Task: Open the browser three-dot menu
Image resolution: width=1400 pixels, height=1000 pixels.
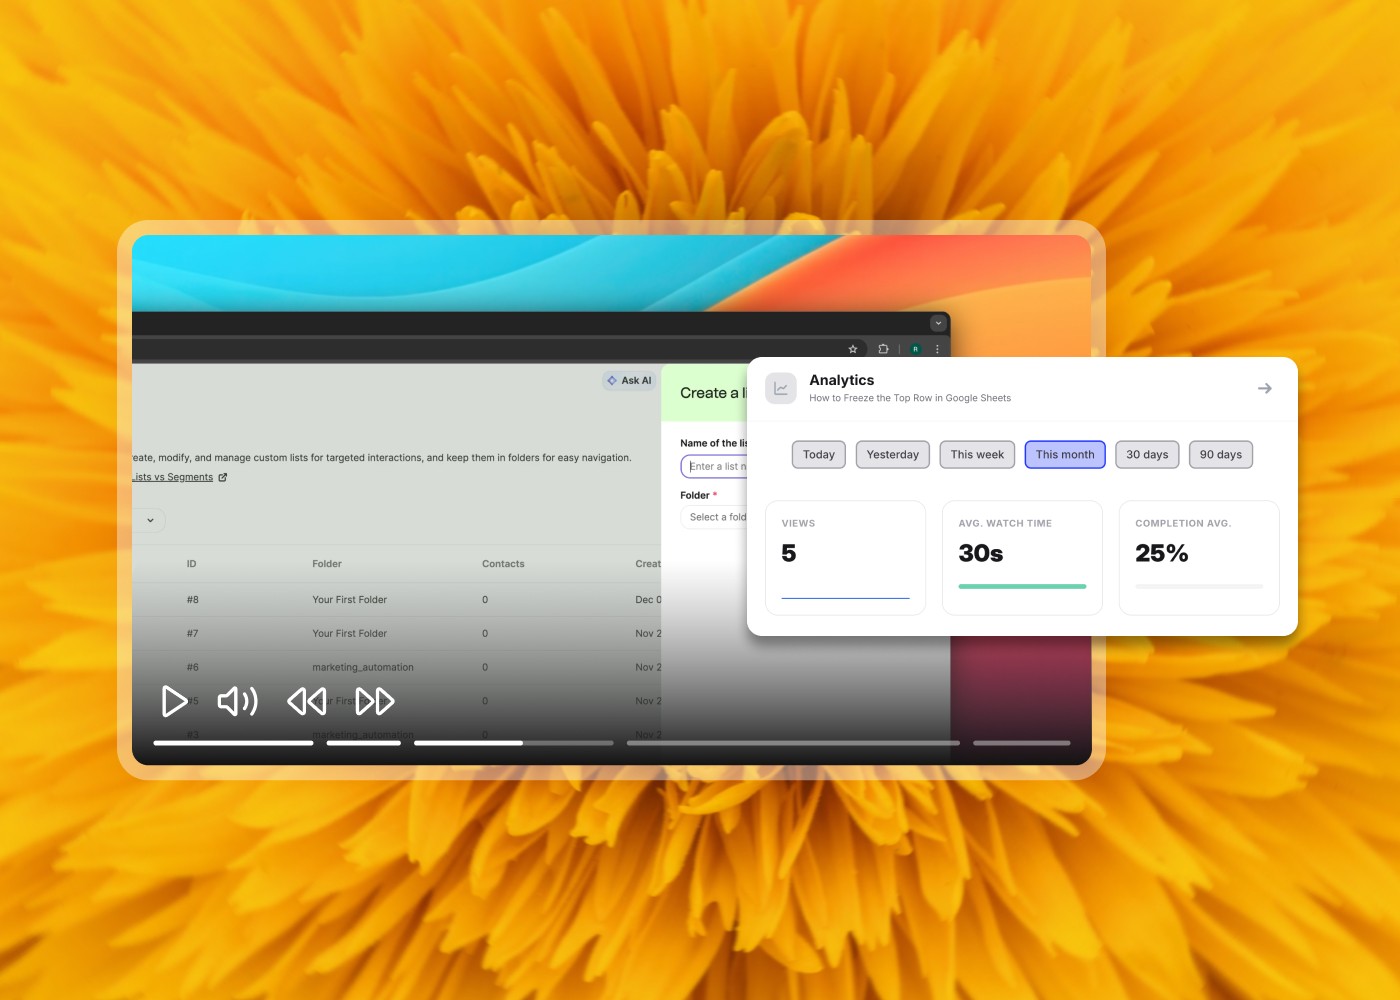Action: (x=937, y=349)
